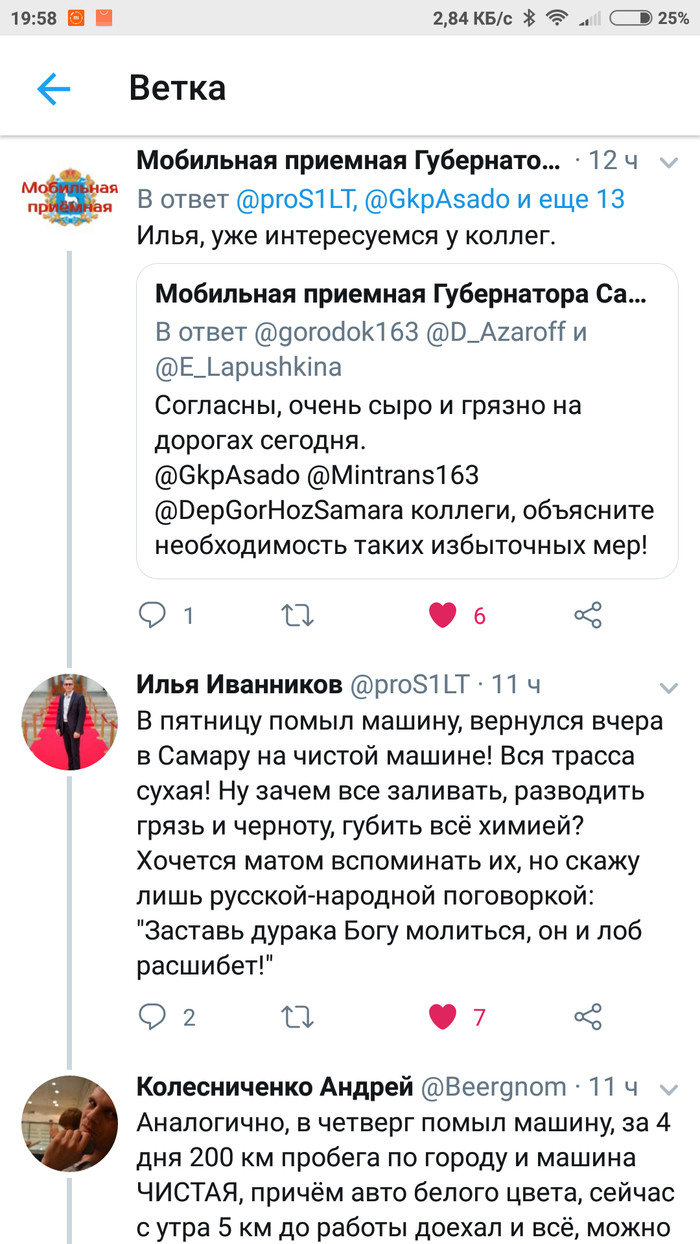Reply to the Мобильная приемная tweet

point(152,615)
